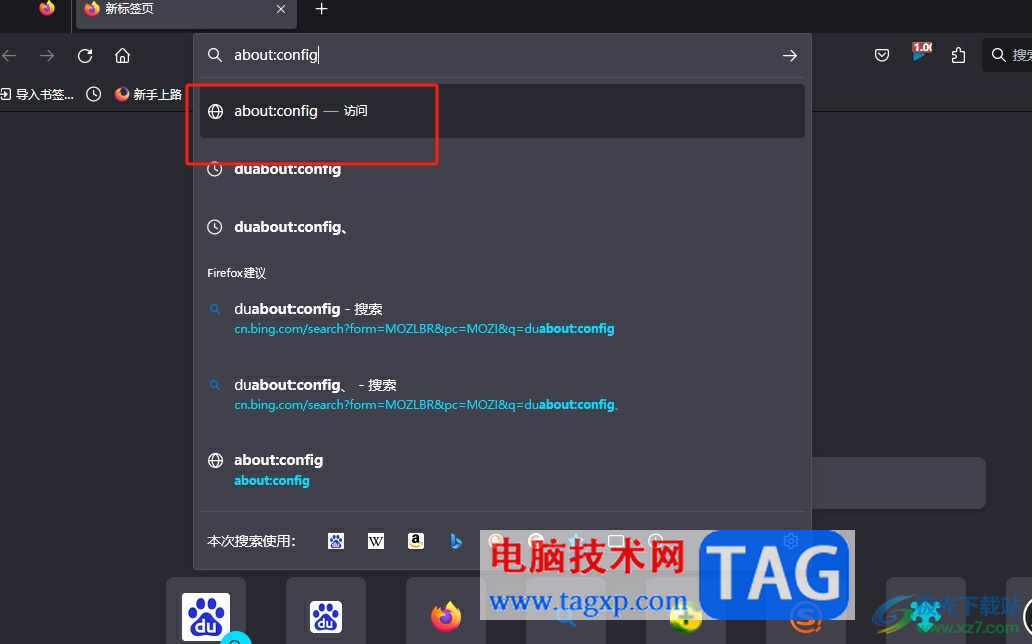
Task: Click the pinned Firefox tab icon
Action: pos(47,9)
